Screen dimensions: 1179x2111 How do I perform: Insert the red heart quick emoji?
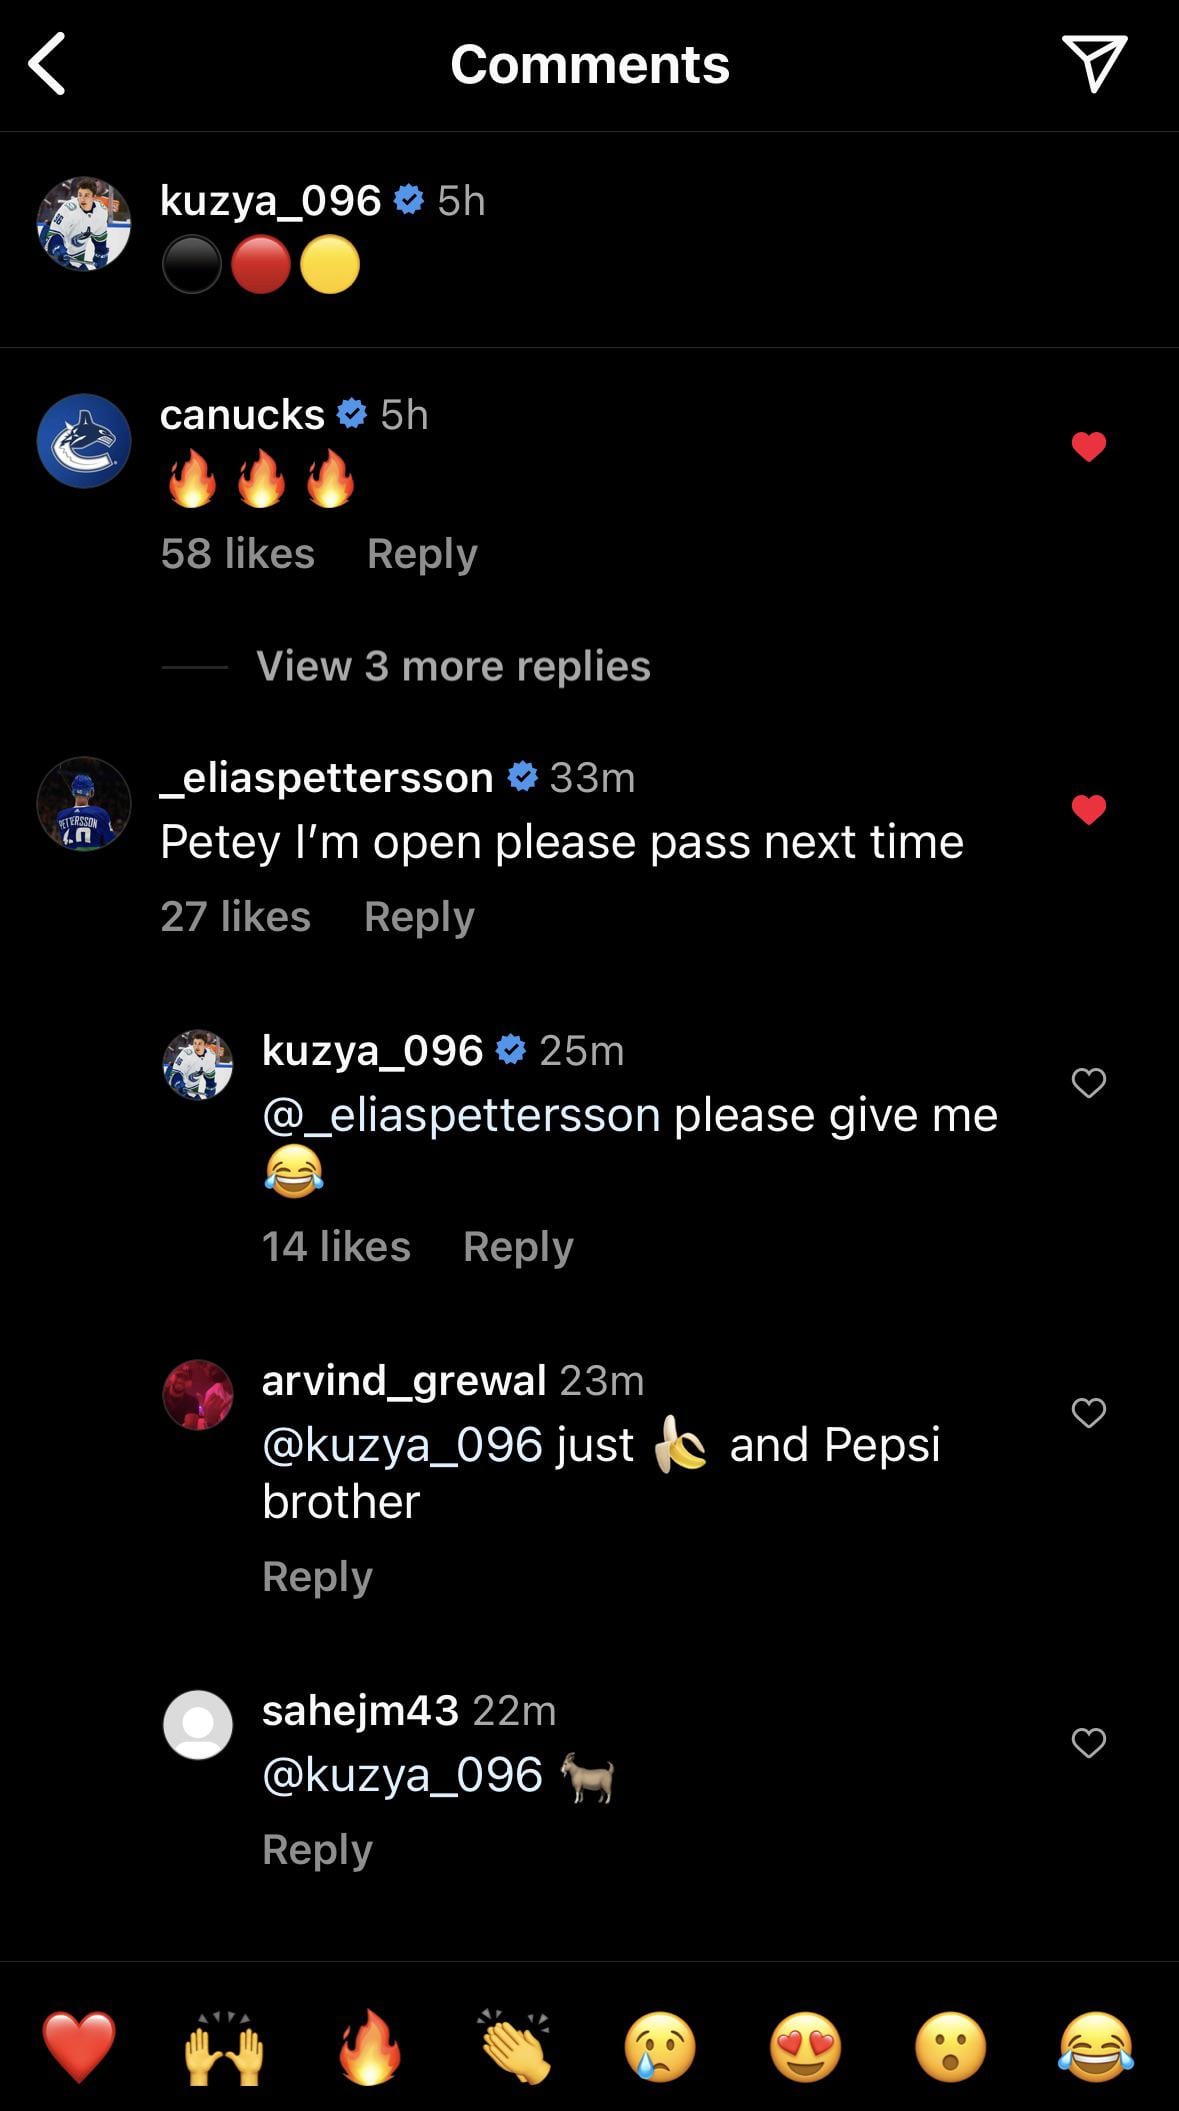[x=79, y=2046]
